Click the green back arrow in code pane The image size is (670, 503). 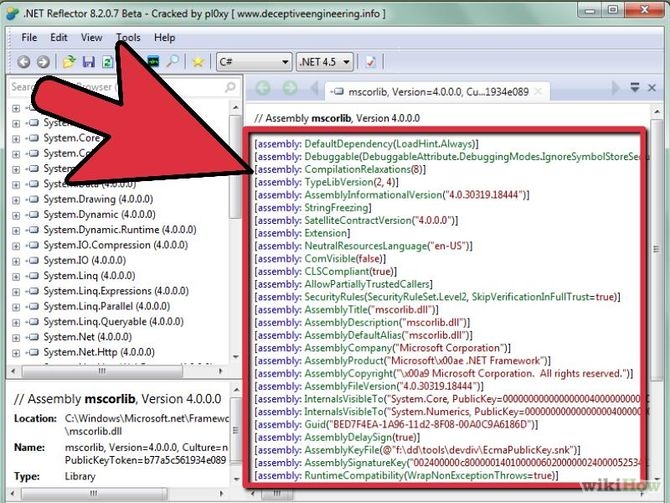[263, 88]
